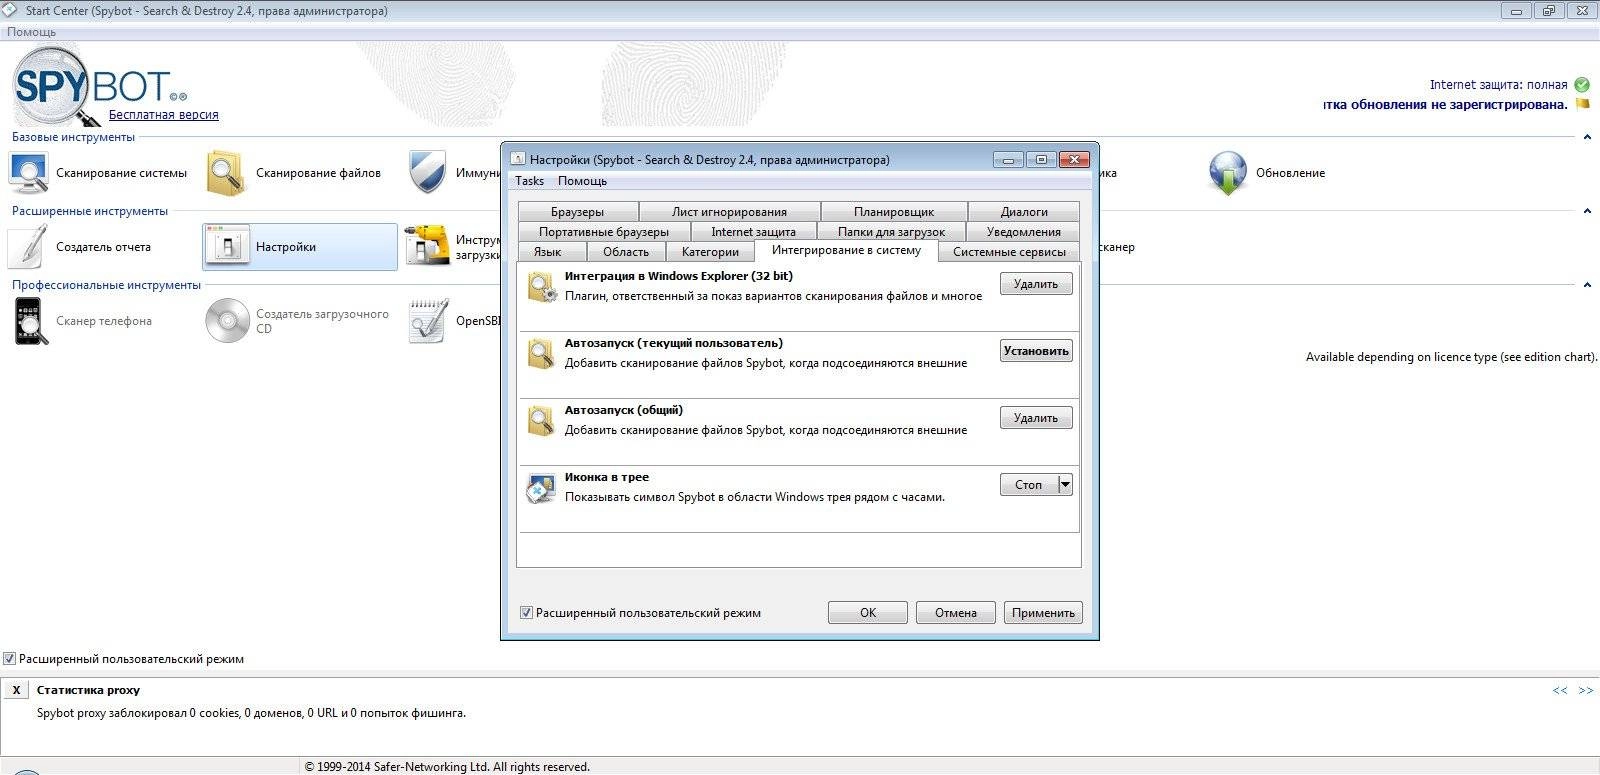The image size is (1600, 775).
Task: Switch to the Браузеры tab
Action: coord(578,212)
